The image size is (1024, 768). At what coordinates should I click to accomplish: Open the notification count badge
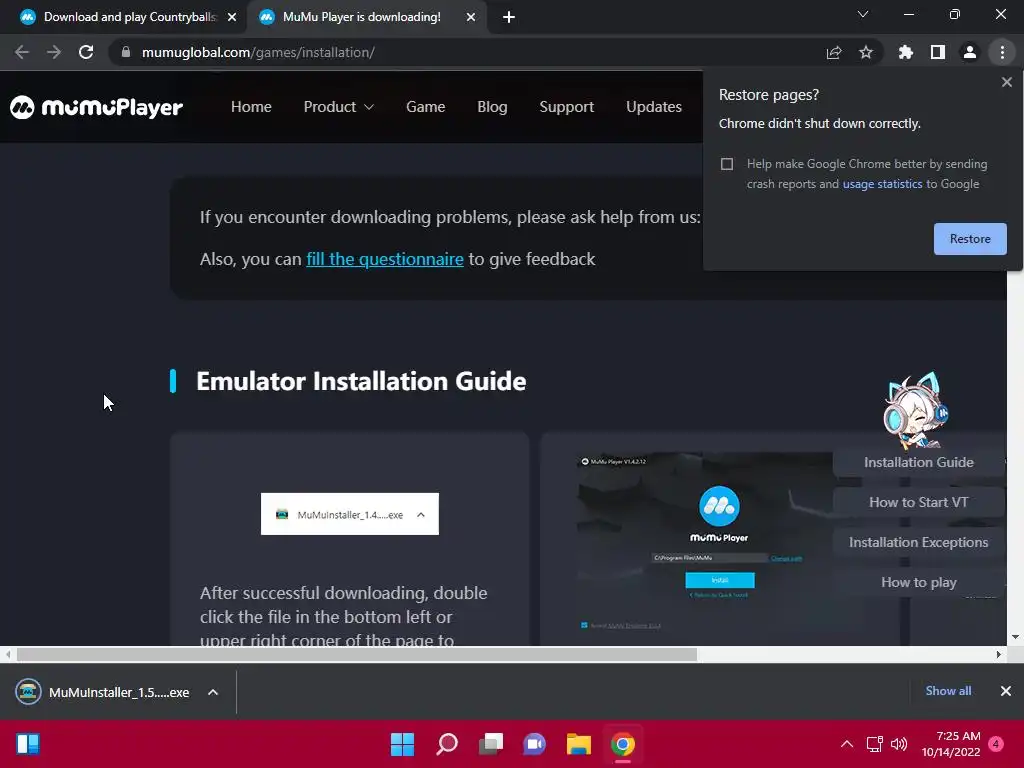tap(996, 744)
